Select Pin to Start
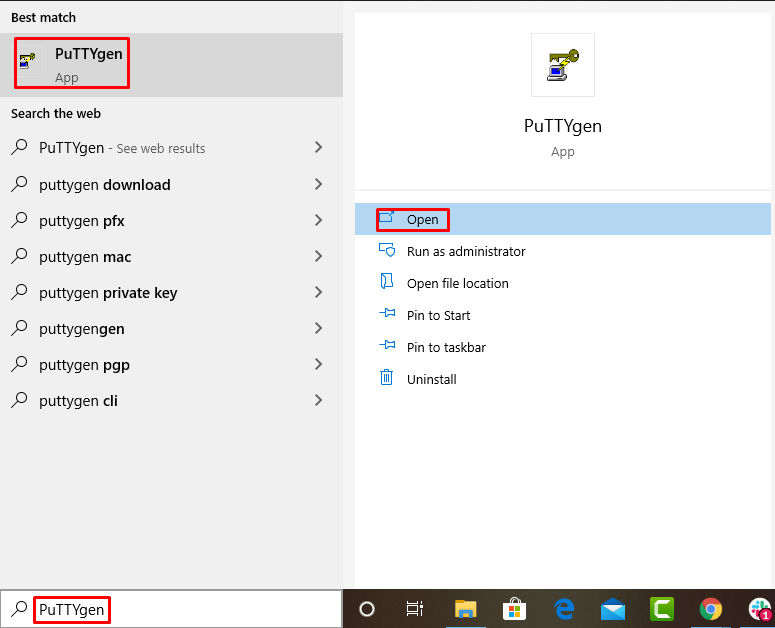 click(x=562, y=315)
